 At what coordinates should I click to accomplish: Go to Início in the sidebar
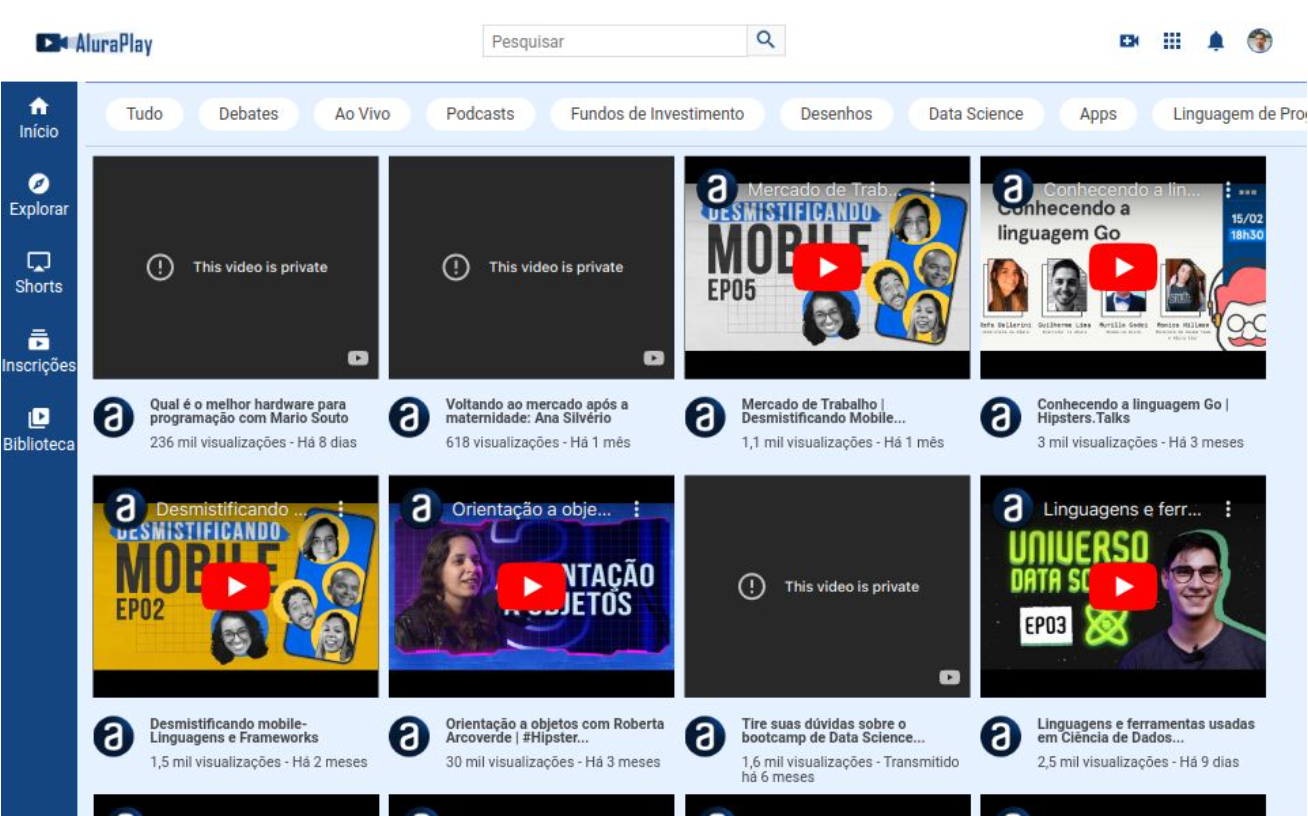tap(39, 118)
